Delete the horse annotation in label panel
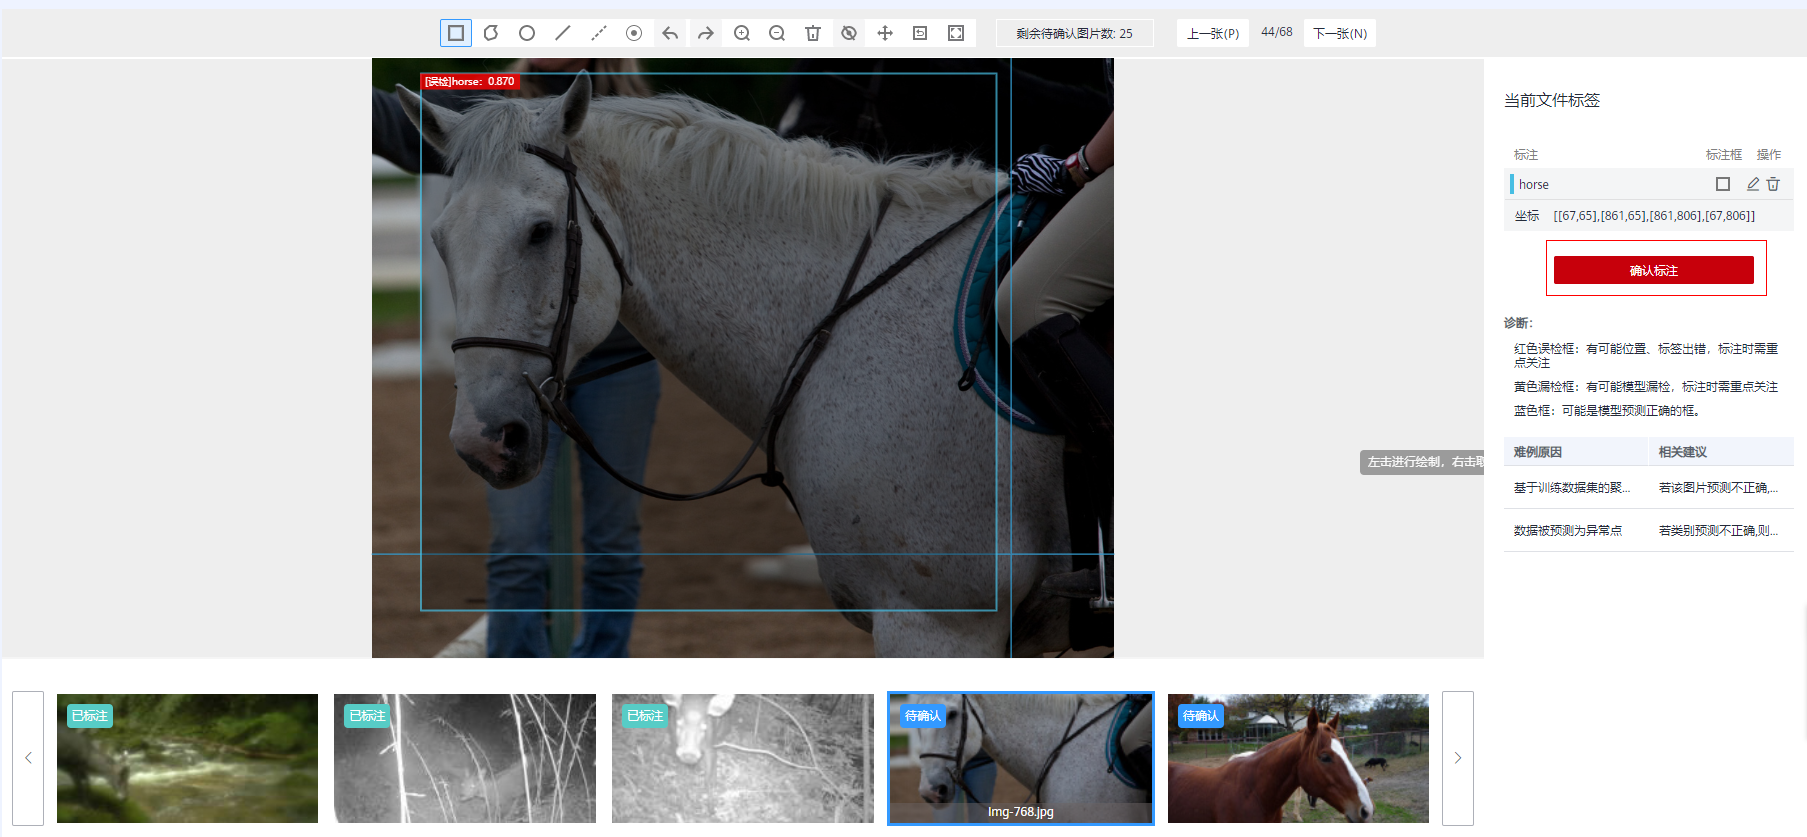This screenshot has width=1807, height=837. [1773, 184]
